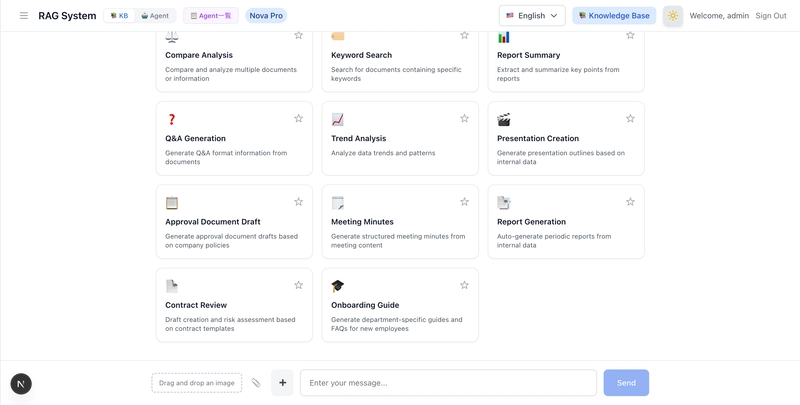This screenshot has height=405, width=800.
Task: Click the Next.js logo badge
Action: coord(21,384)
